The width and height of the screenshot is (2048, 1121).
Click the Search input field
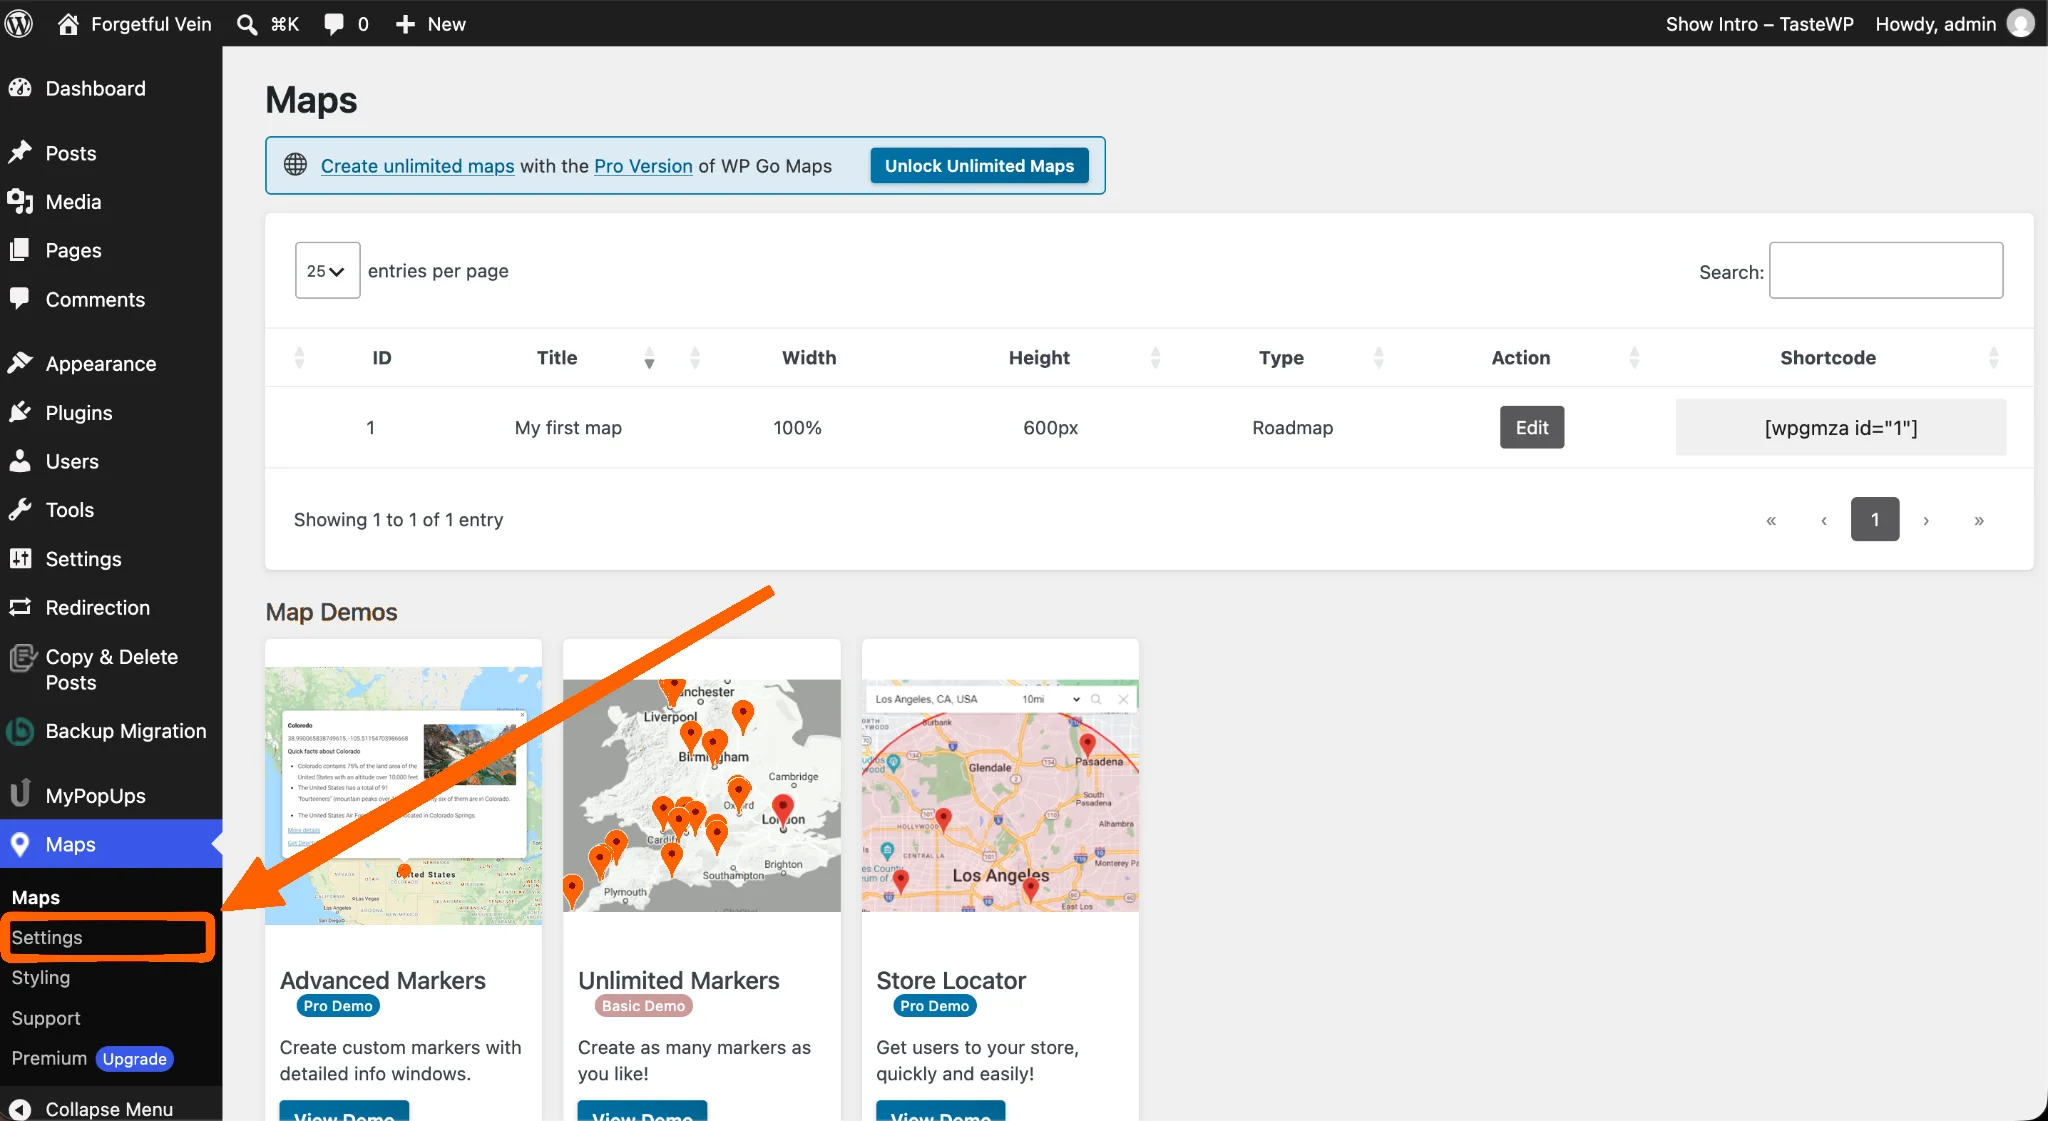[x=1885, y=270]
